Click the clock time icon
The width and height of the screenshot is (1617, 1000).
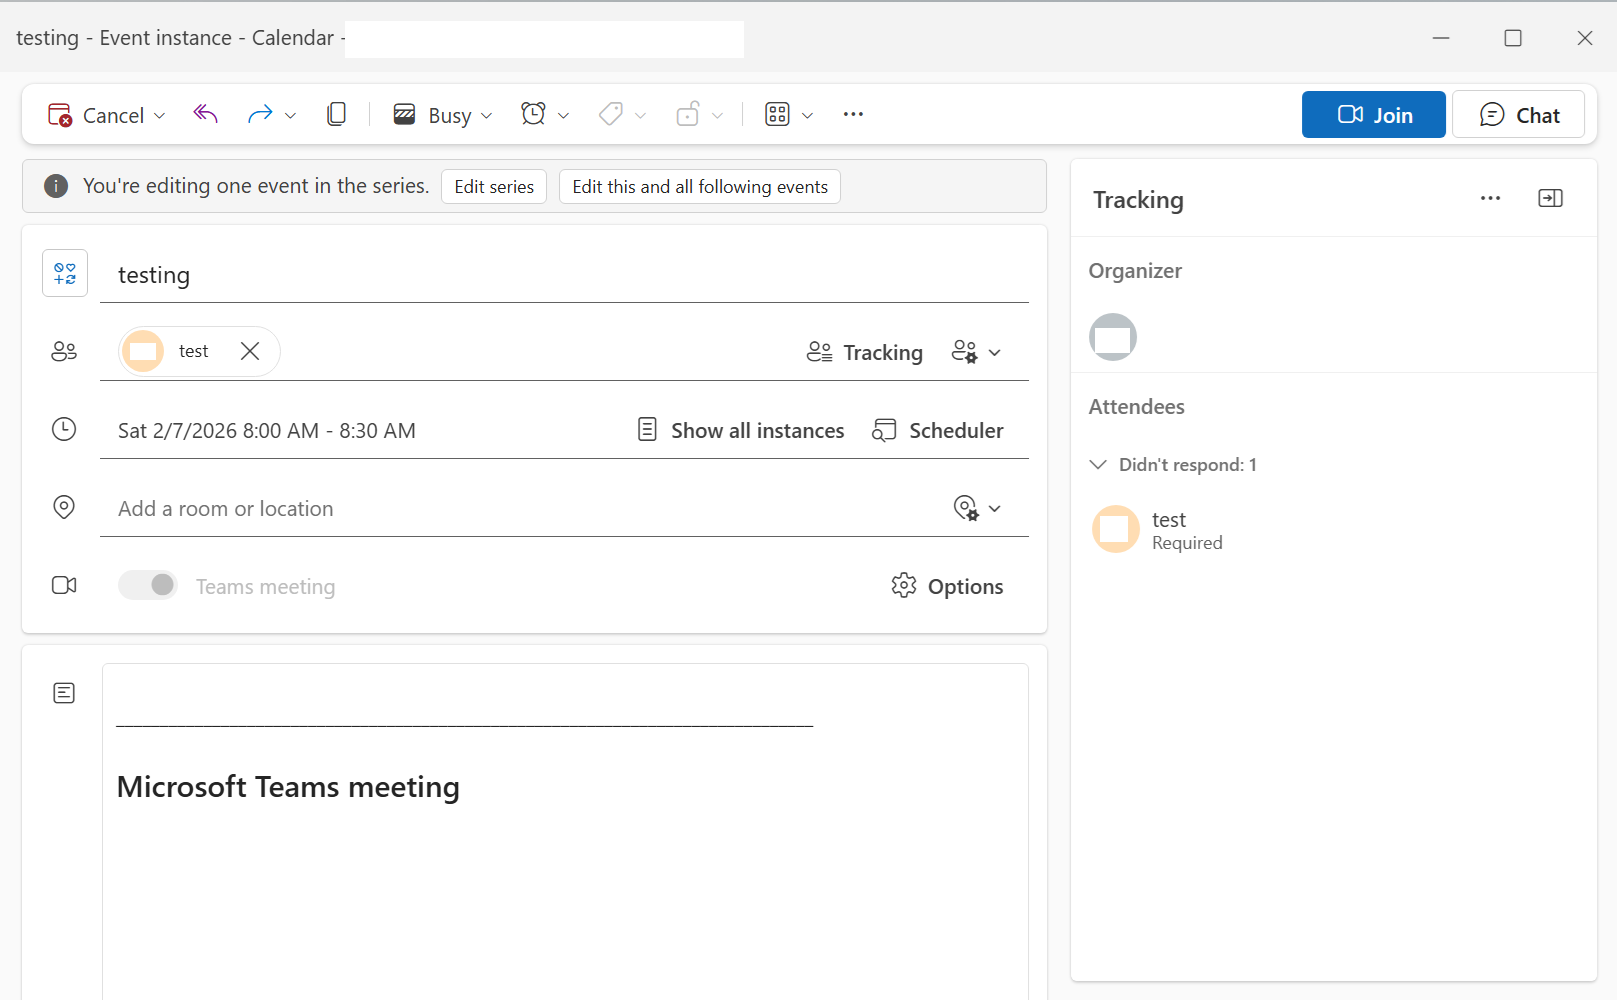coord(64,429)
